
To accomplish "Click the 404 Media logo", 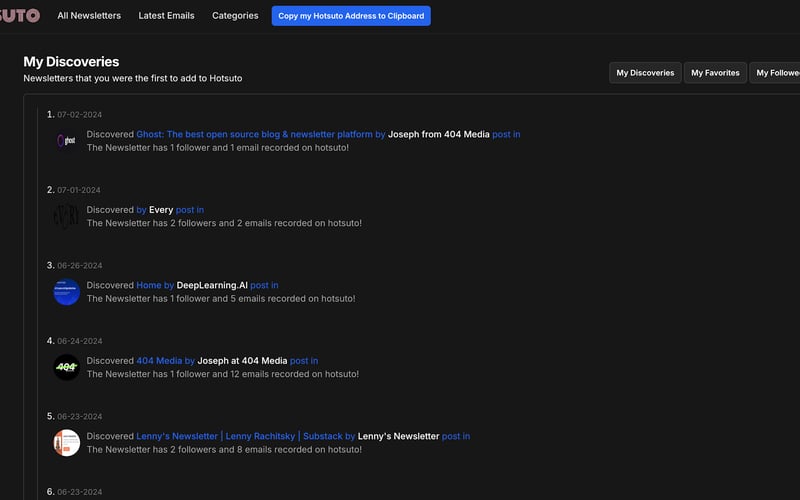I will (66, 367).
